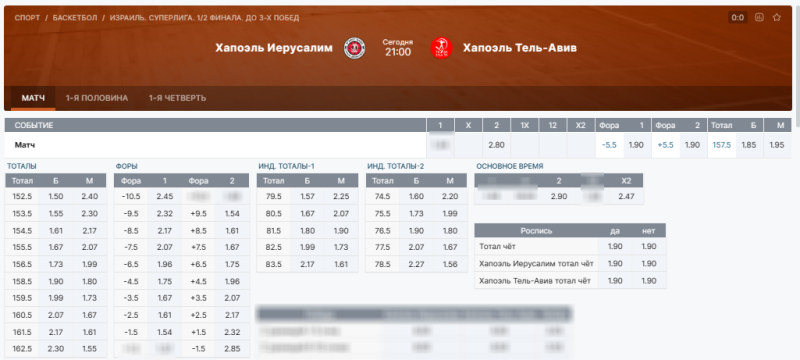
Task: Choose over 1.90 for total 158.5
Action: pos(56,281)
